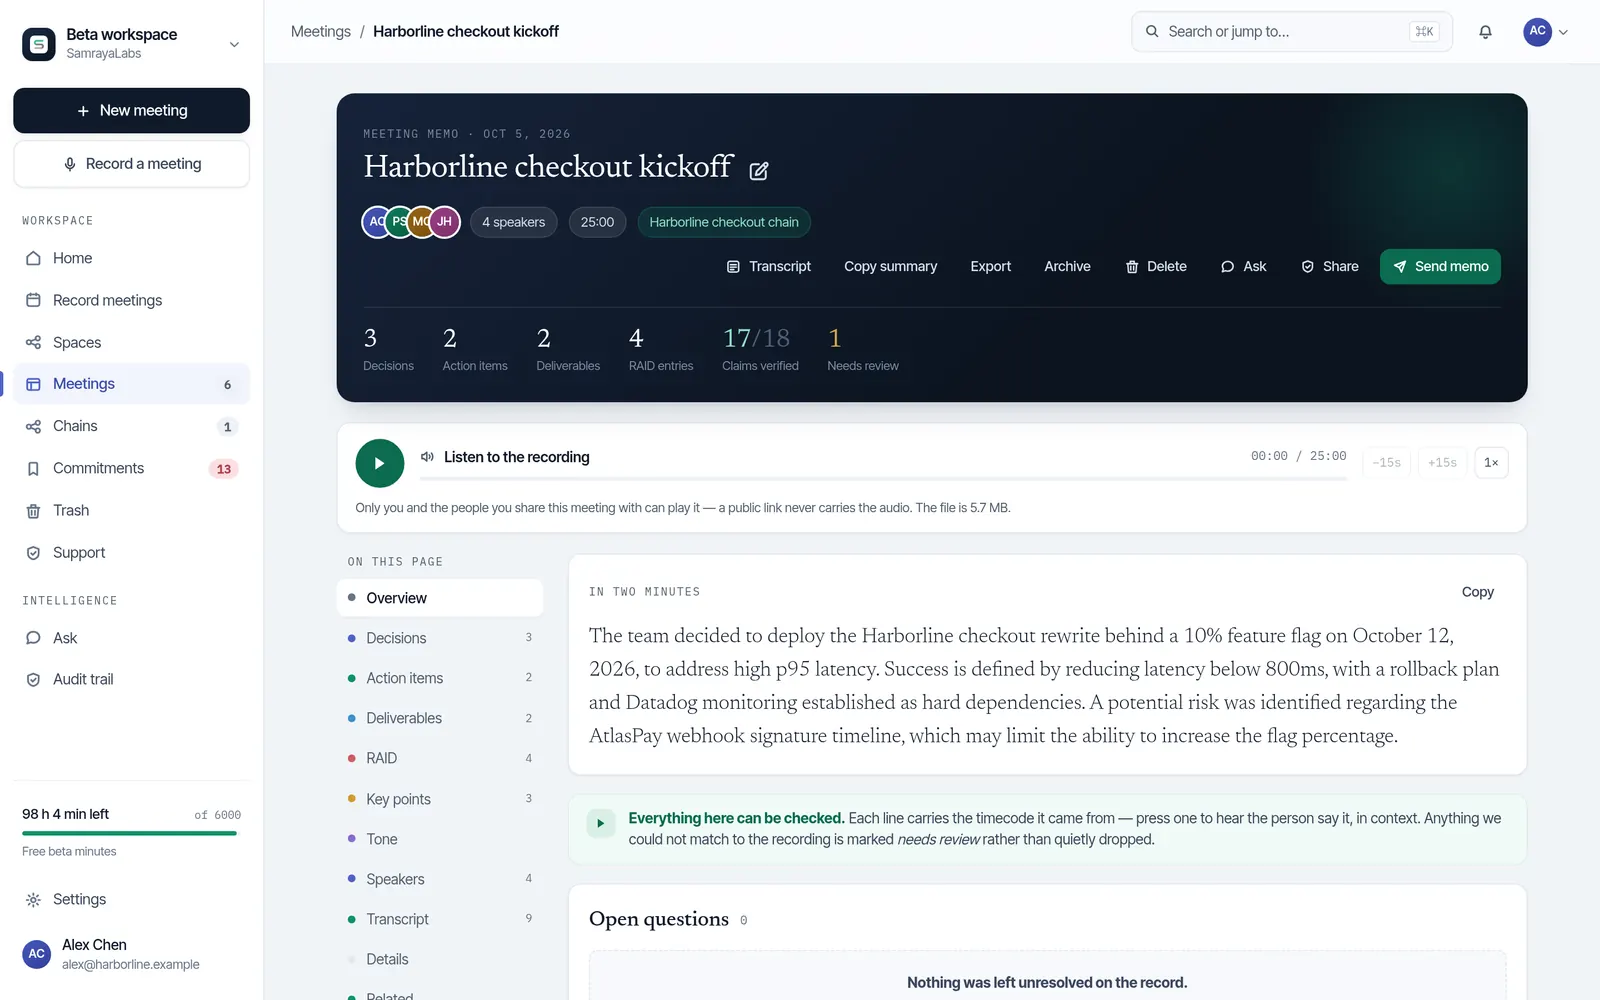Change playback speed 1×
Viewport: 1600px width, 1000px height.
pyautogui.click(x=1491, y=462)
